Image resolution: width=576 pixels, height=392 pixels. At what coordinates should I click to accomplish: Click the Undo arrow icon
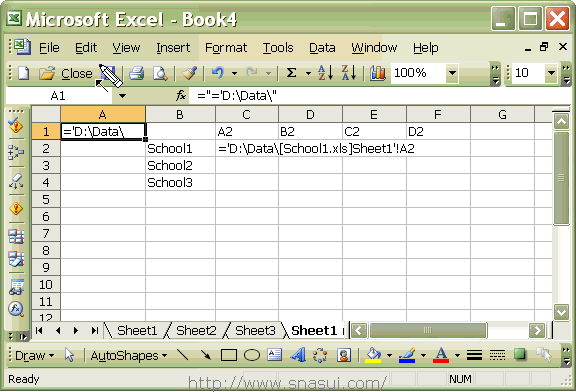point(218,73)
